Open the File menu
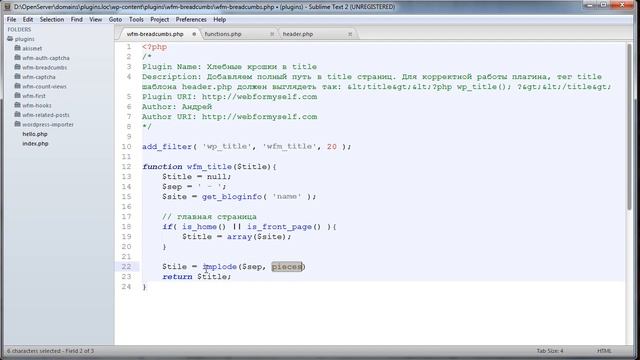Image resolution: width=640 pixels, height=360 pixels. point(11,20)
